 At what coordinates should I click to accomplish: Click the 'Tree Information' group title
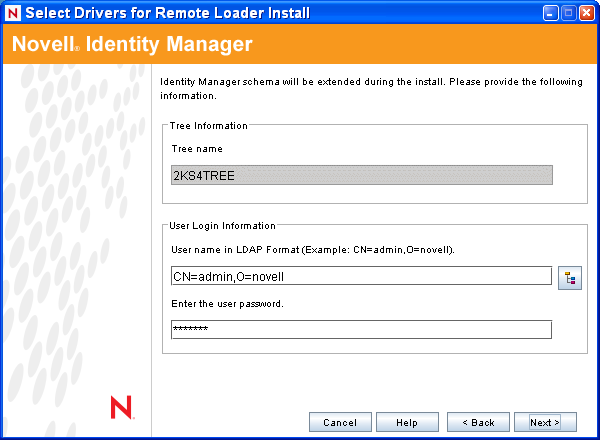[x=209, y=126]
